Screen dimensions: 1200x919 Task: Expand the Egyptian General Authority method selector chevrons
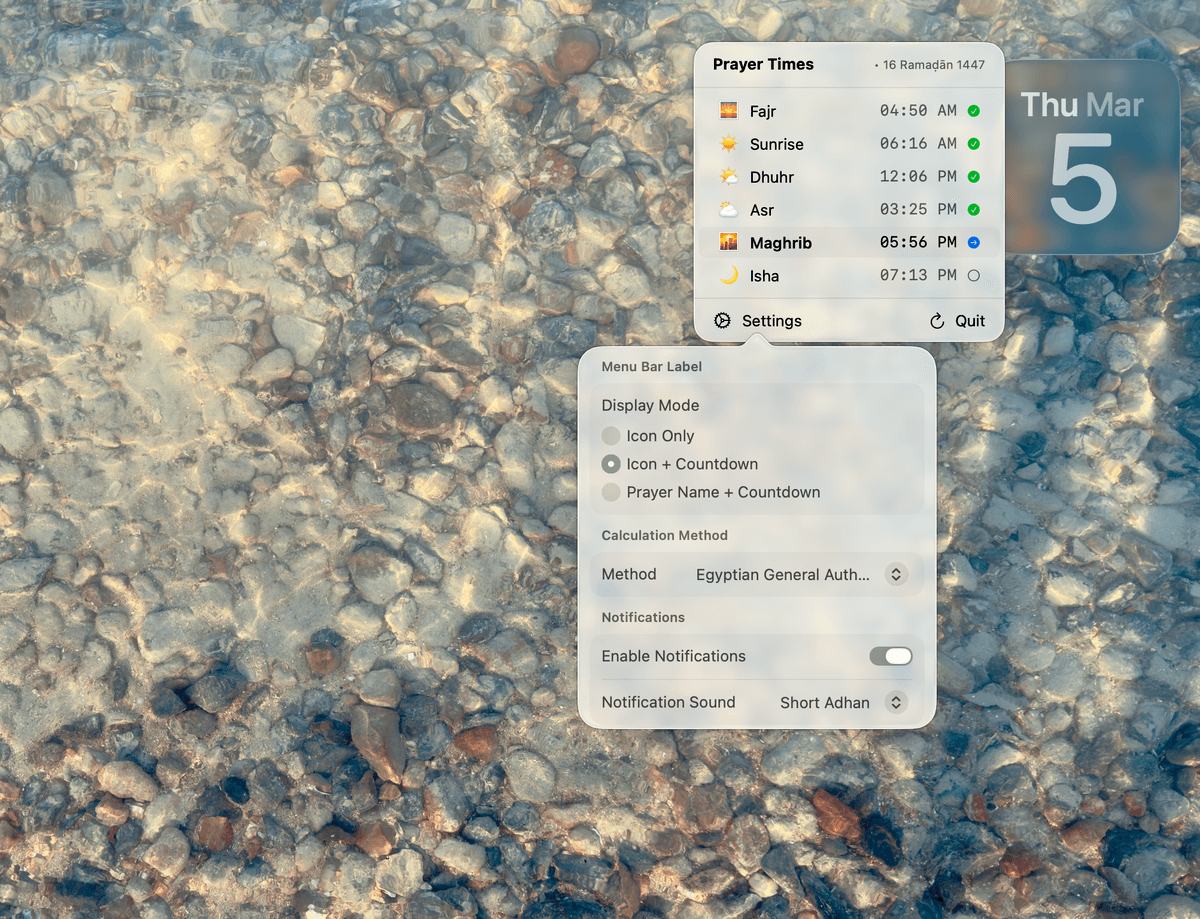coord(895,574)
